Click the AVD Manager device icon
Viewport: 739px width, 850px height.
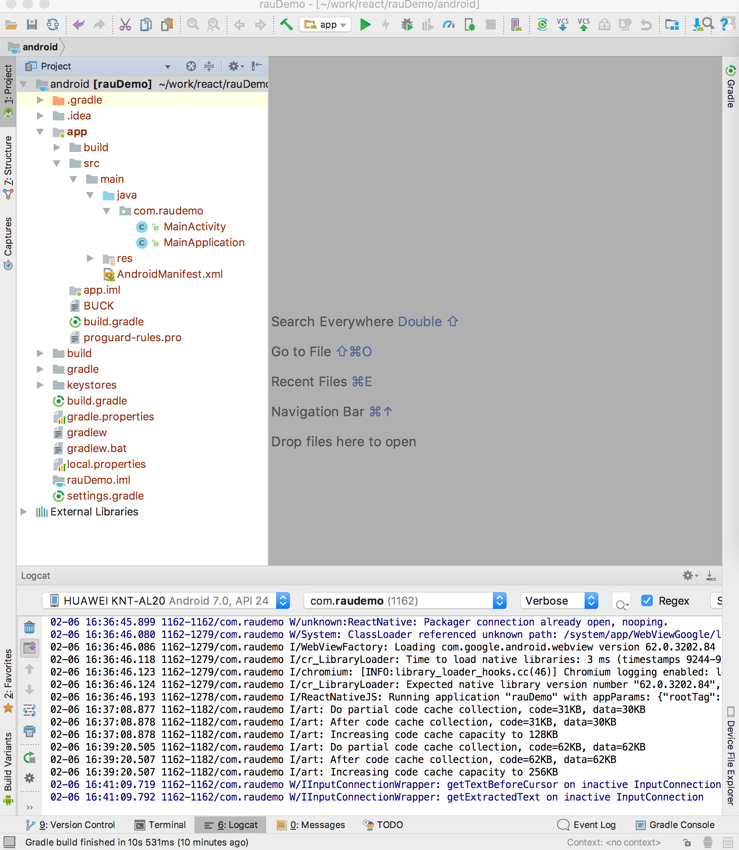pos(516,25)
